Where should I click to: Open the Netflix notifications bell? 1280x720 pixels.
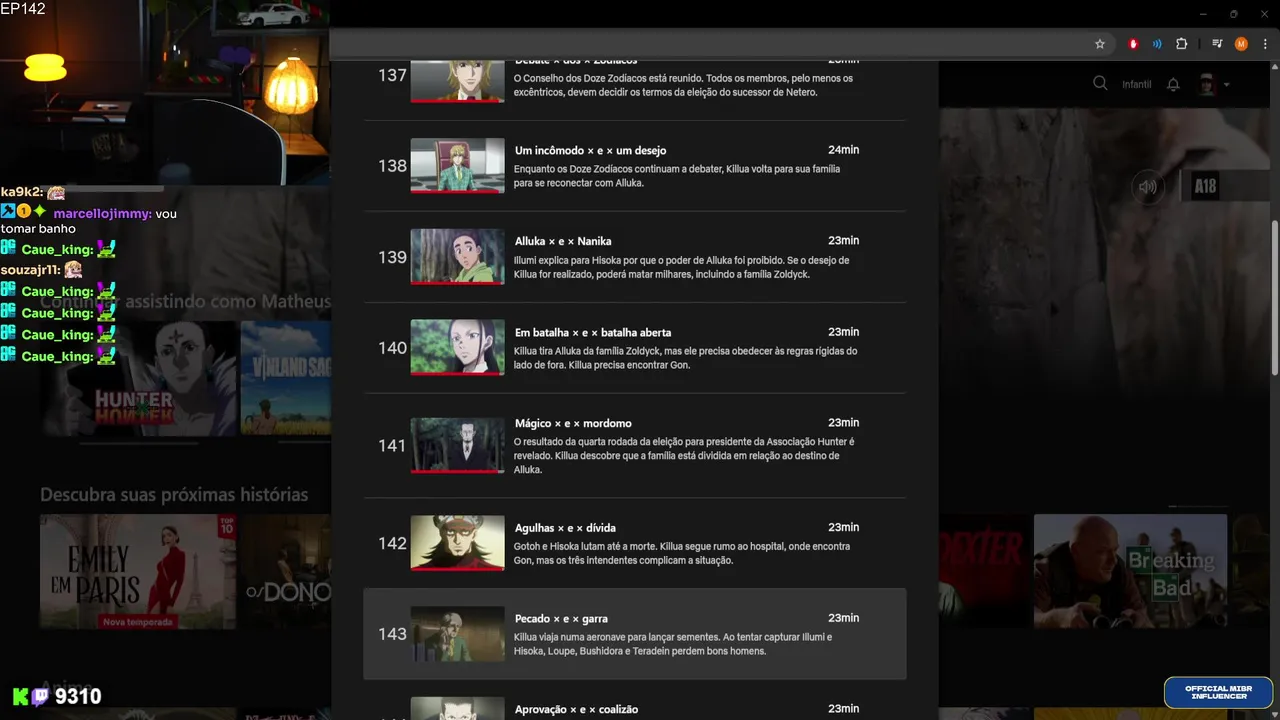pos(1173,84)
